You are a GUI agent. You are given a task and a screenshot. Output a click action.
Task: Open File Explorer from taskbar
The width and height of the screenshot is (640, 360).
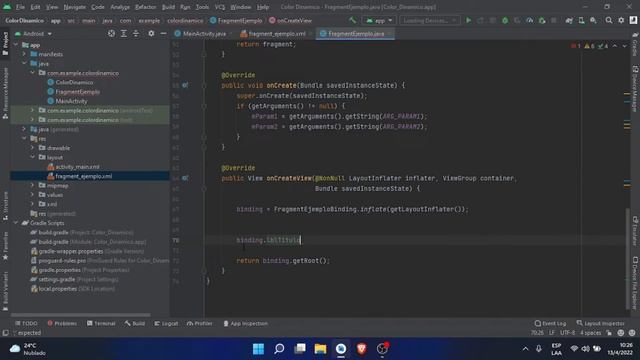(x=320, y=349)
